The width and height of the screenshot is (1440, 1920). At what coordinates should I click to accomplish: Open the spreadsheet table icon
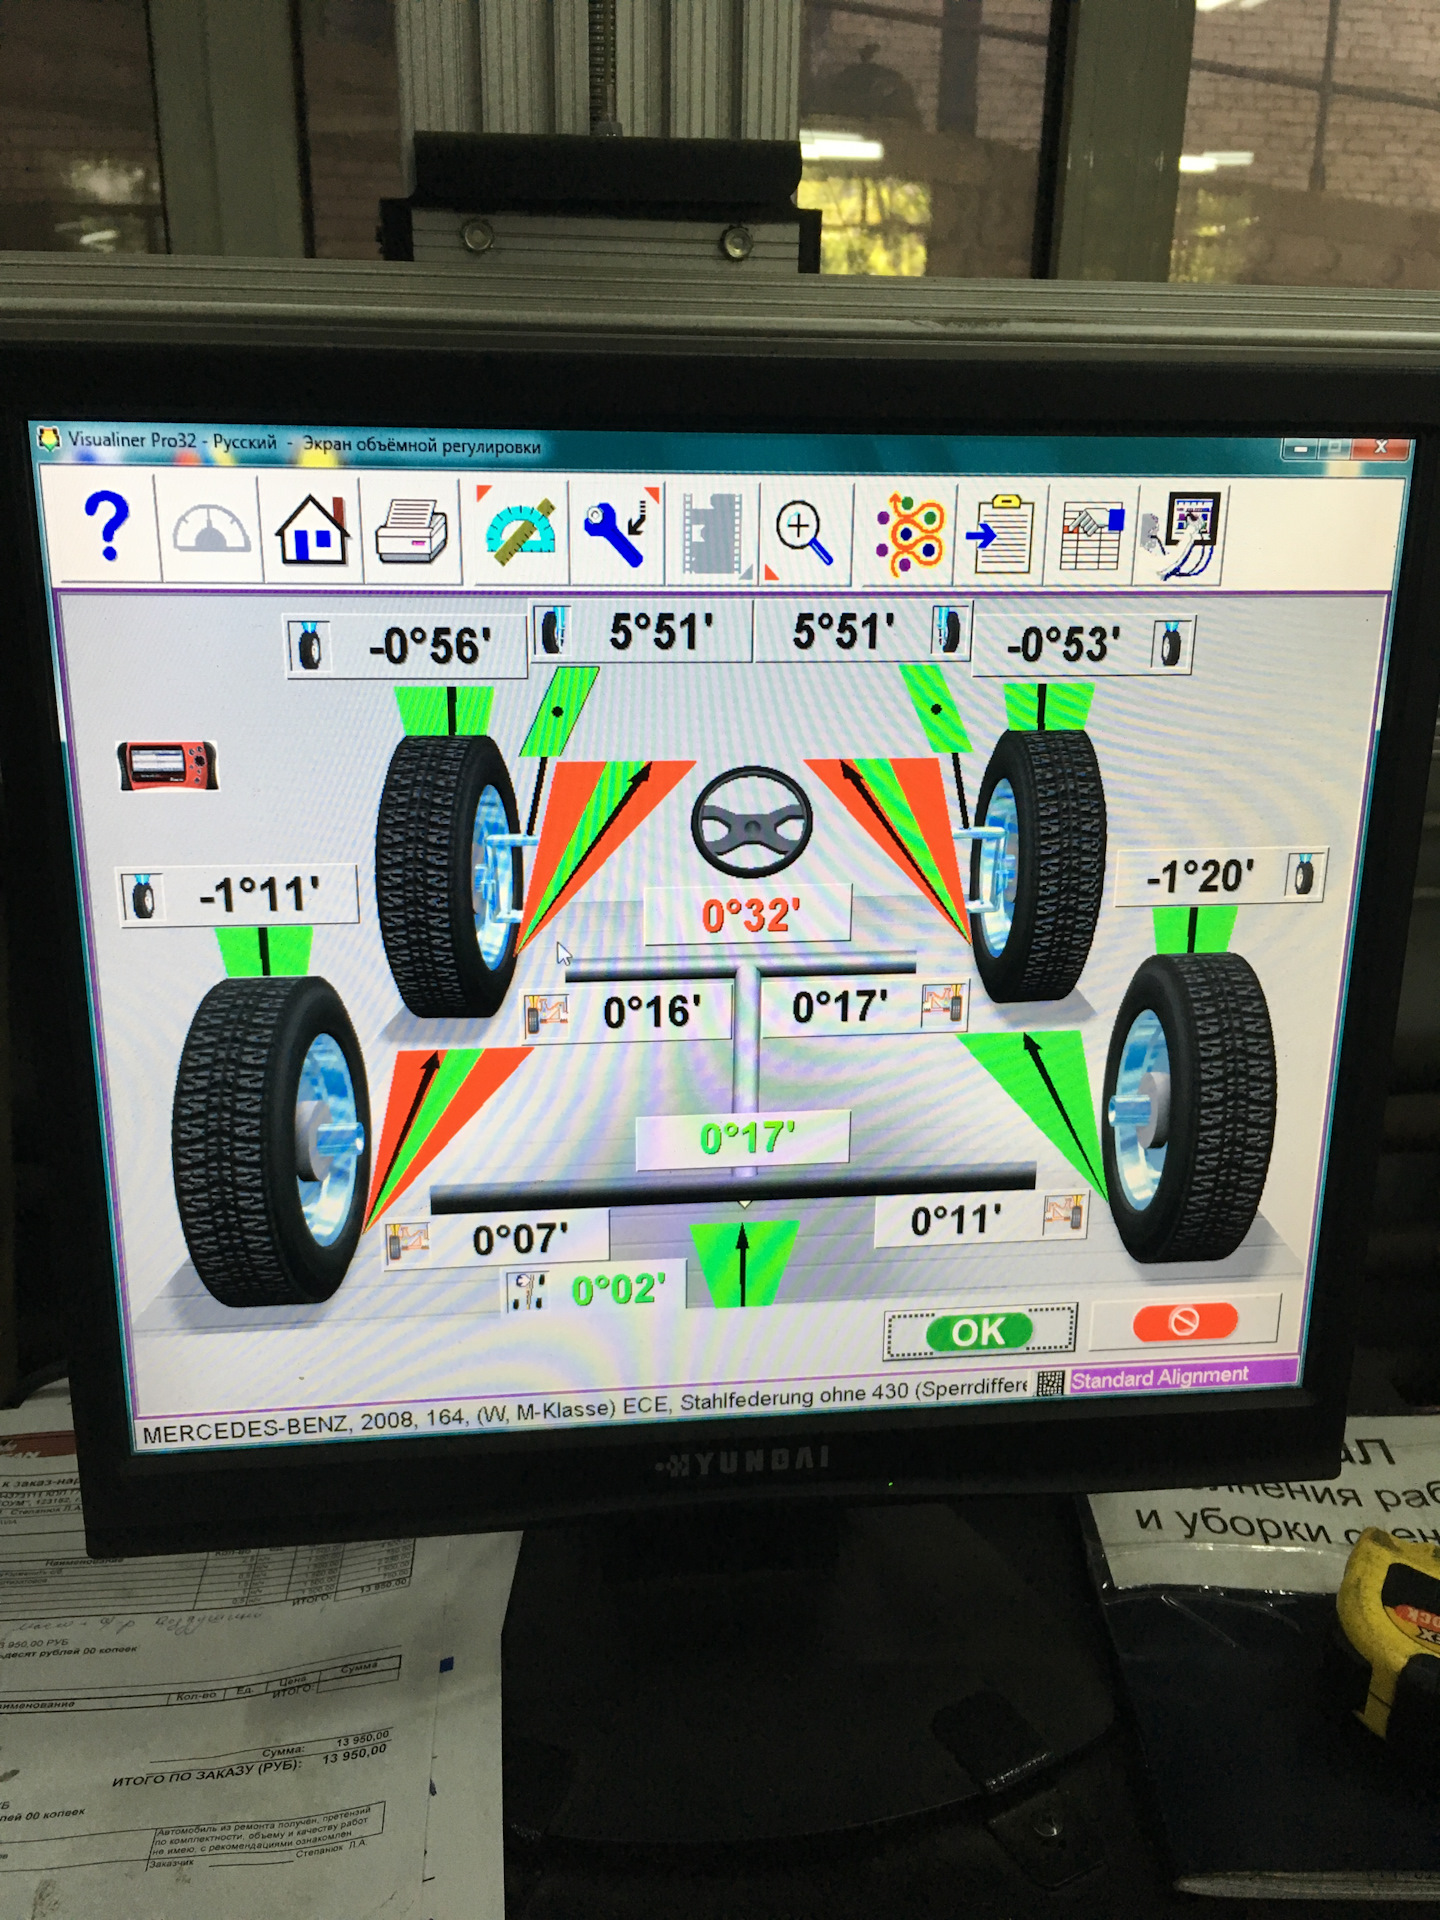1092,536
